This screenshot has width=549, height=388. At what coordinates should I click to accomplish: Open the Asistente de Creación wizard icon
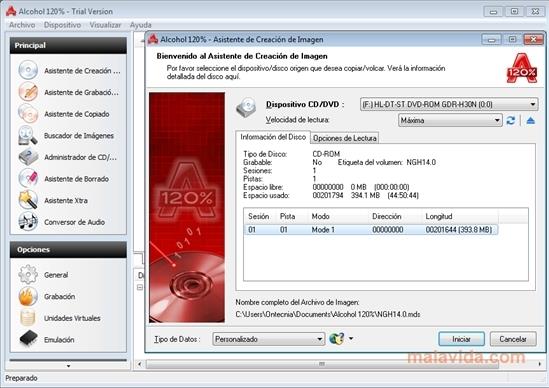point(28,70)
